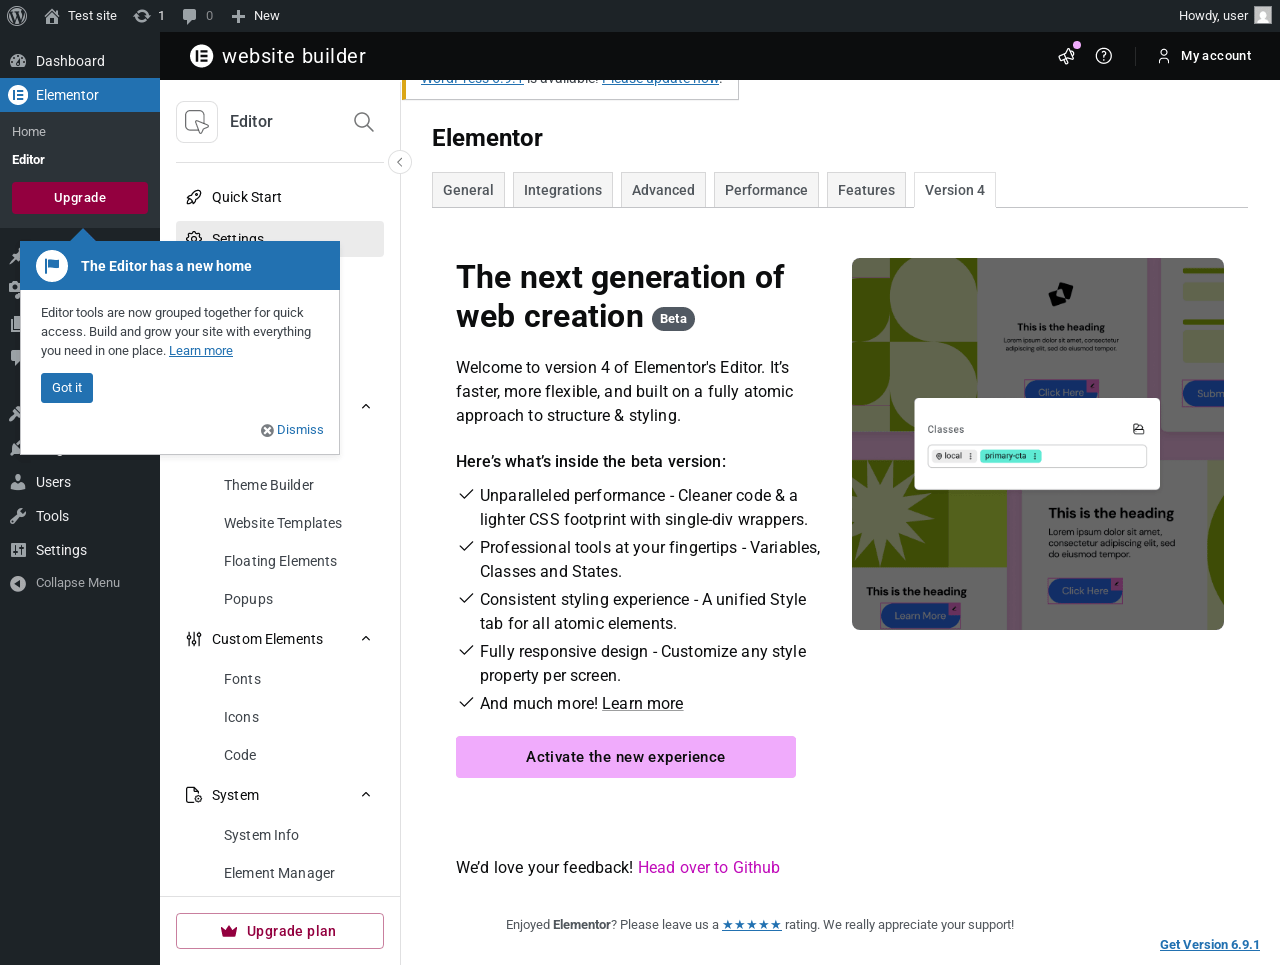Image resolution: width=1280 pixels, height=965 pixels.
Task: Activate the new experience
Action: [x=626, y=757]
